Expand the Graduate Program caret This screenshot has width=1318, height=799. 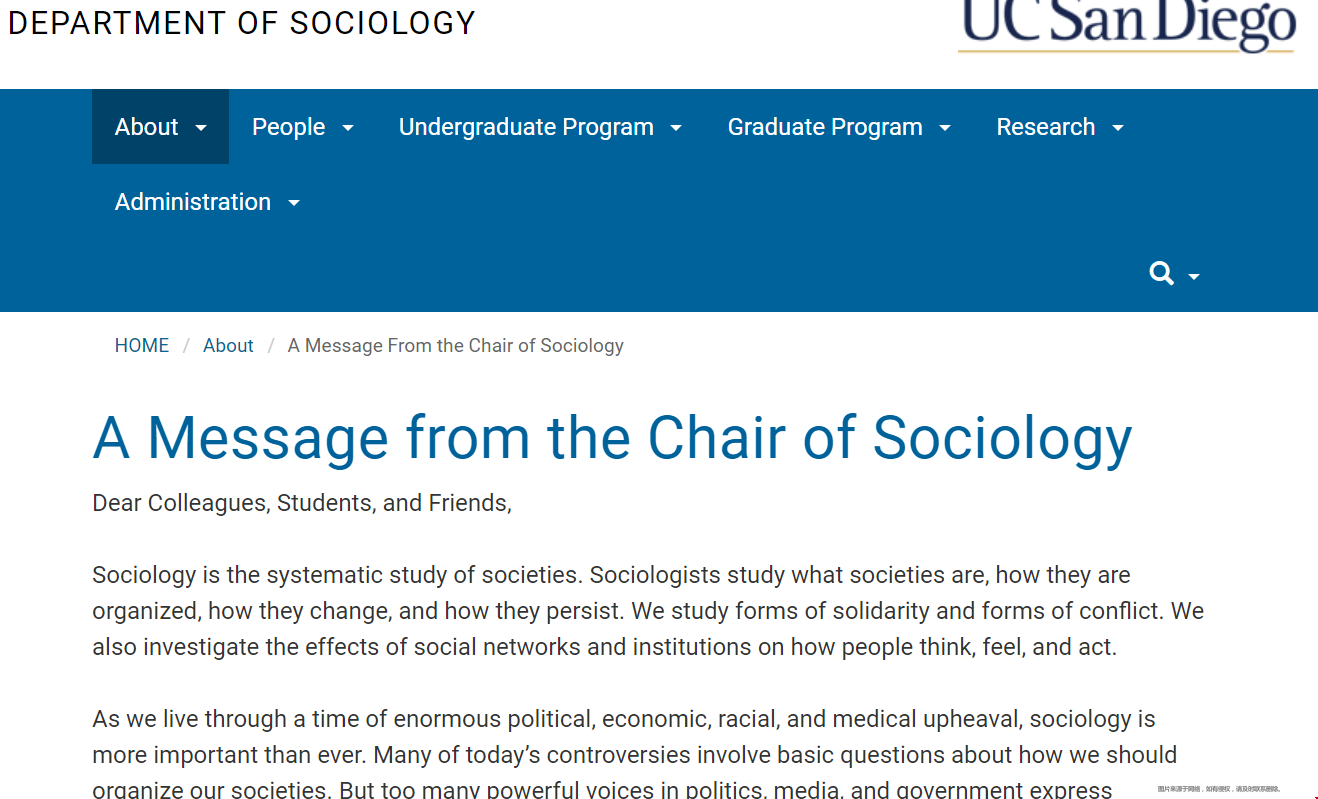point(945,128)
